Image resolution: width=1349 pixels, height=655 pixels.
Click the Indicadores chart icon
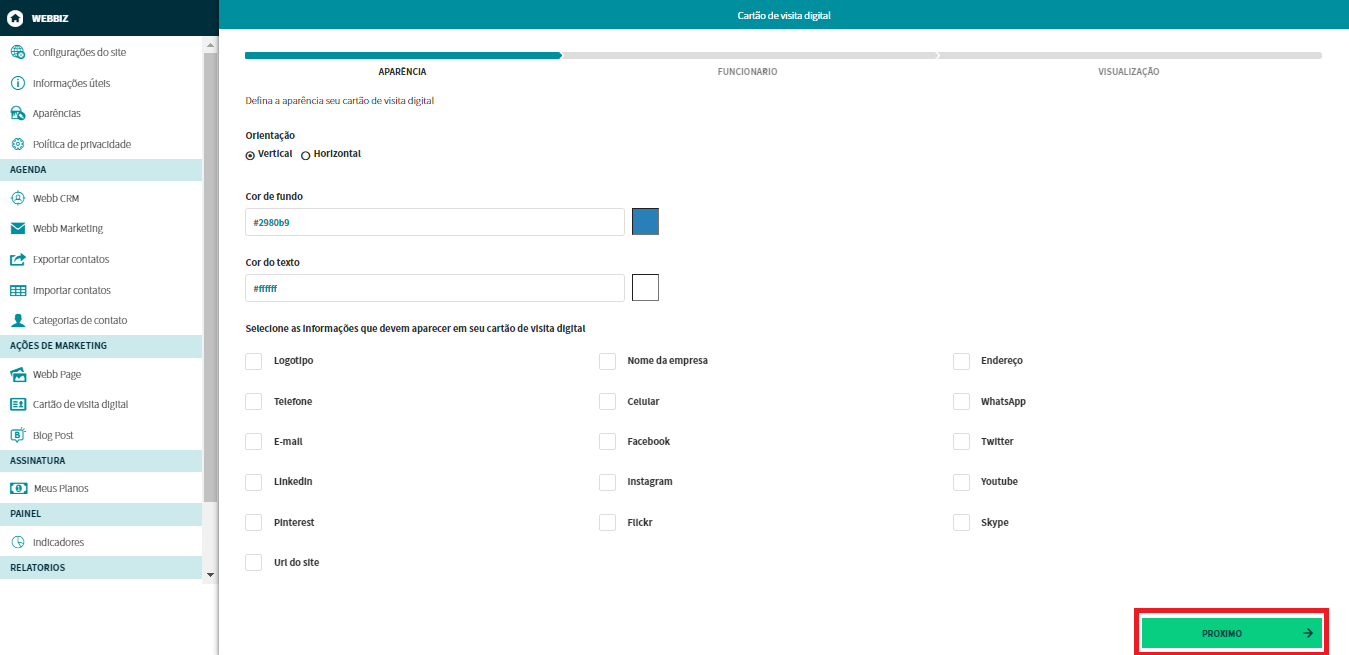click(17, 542)
